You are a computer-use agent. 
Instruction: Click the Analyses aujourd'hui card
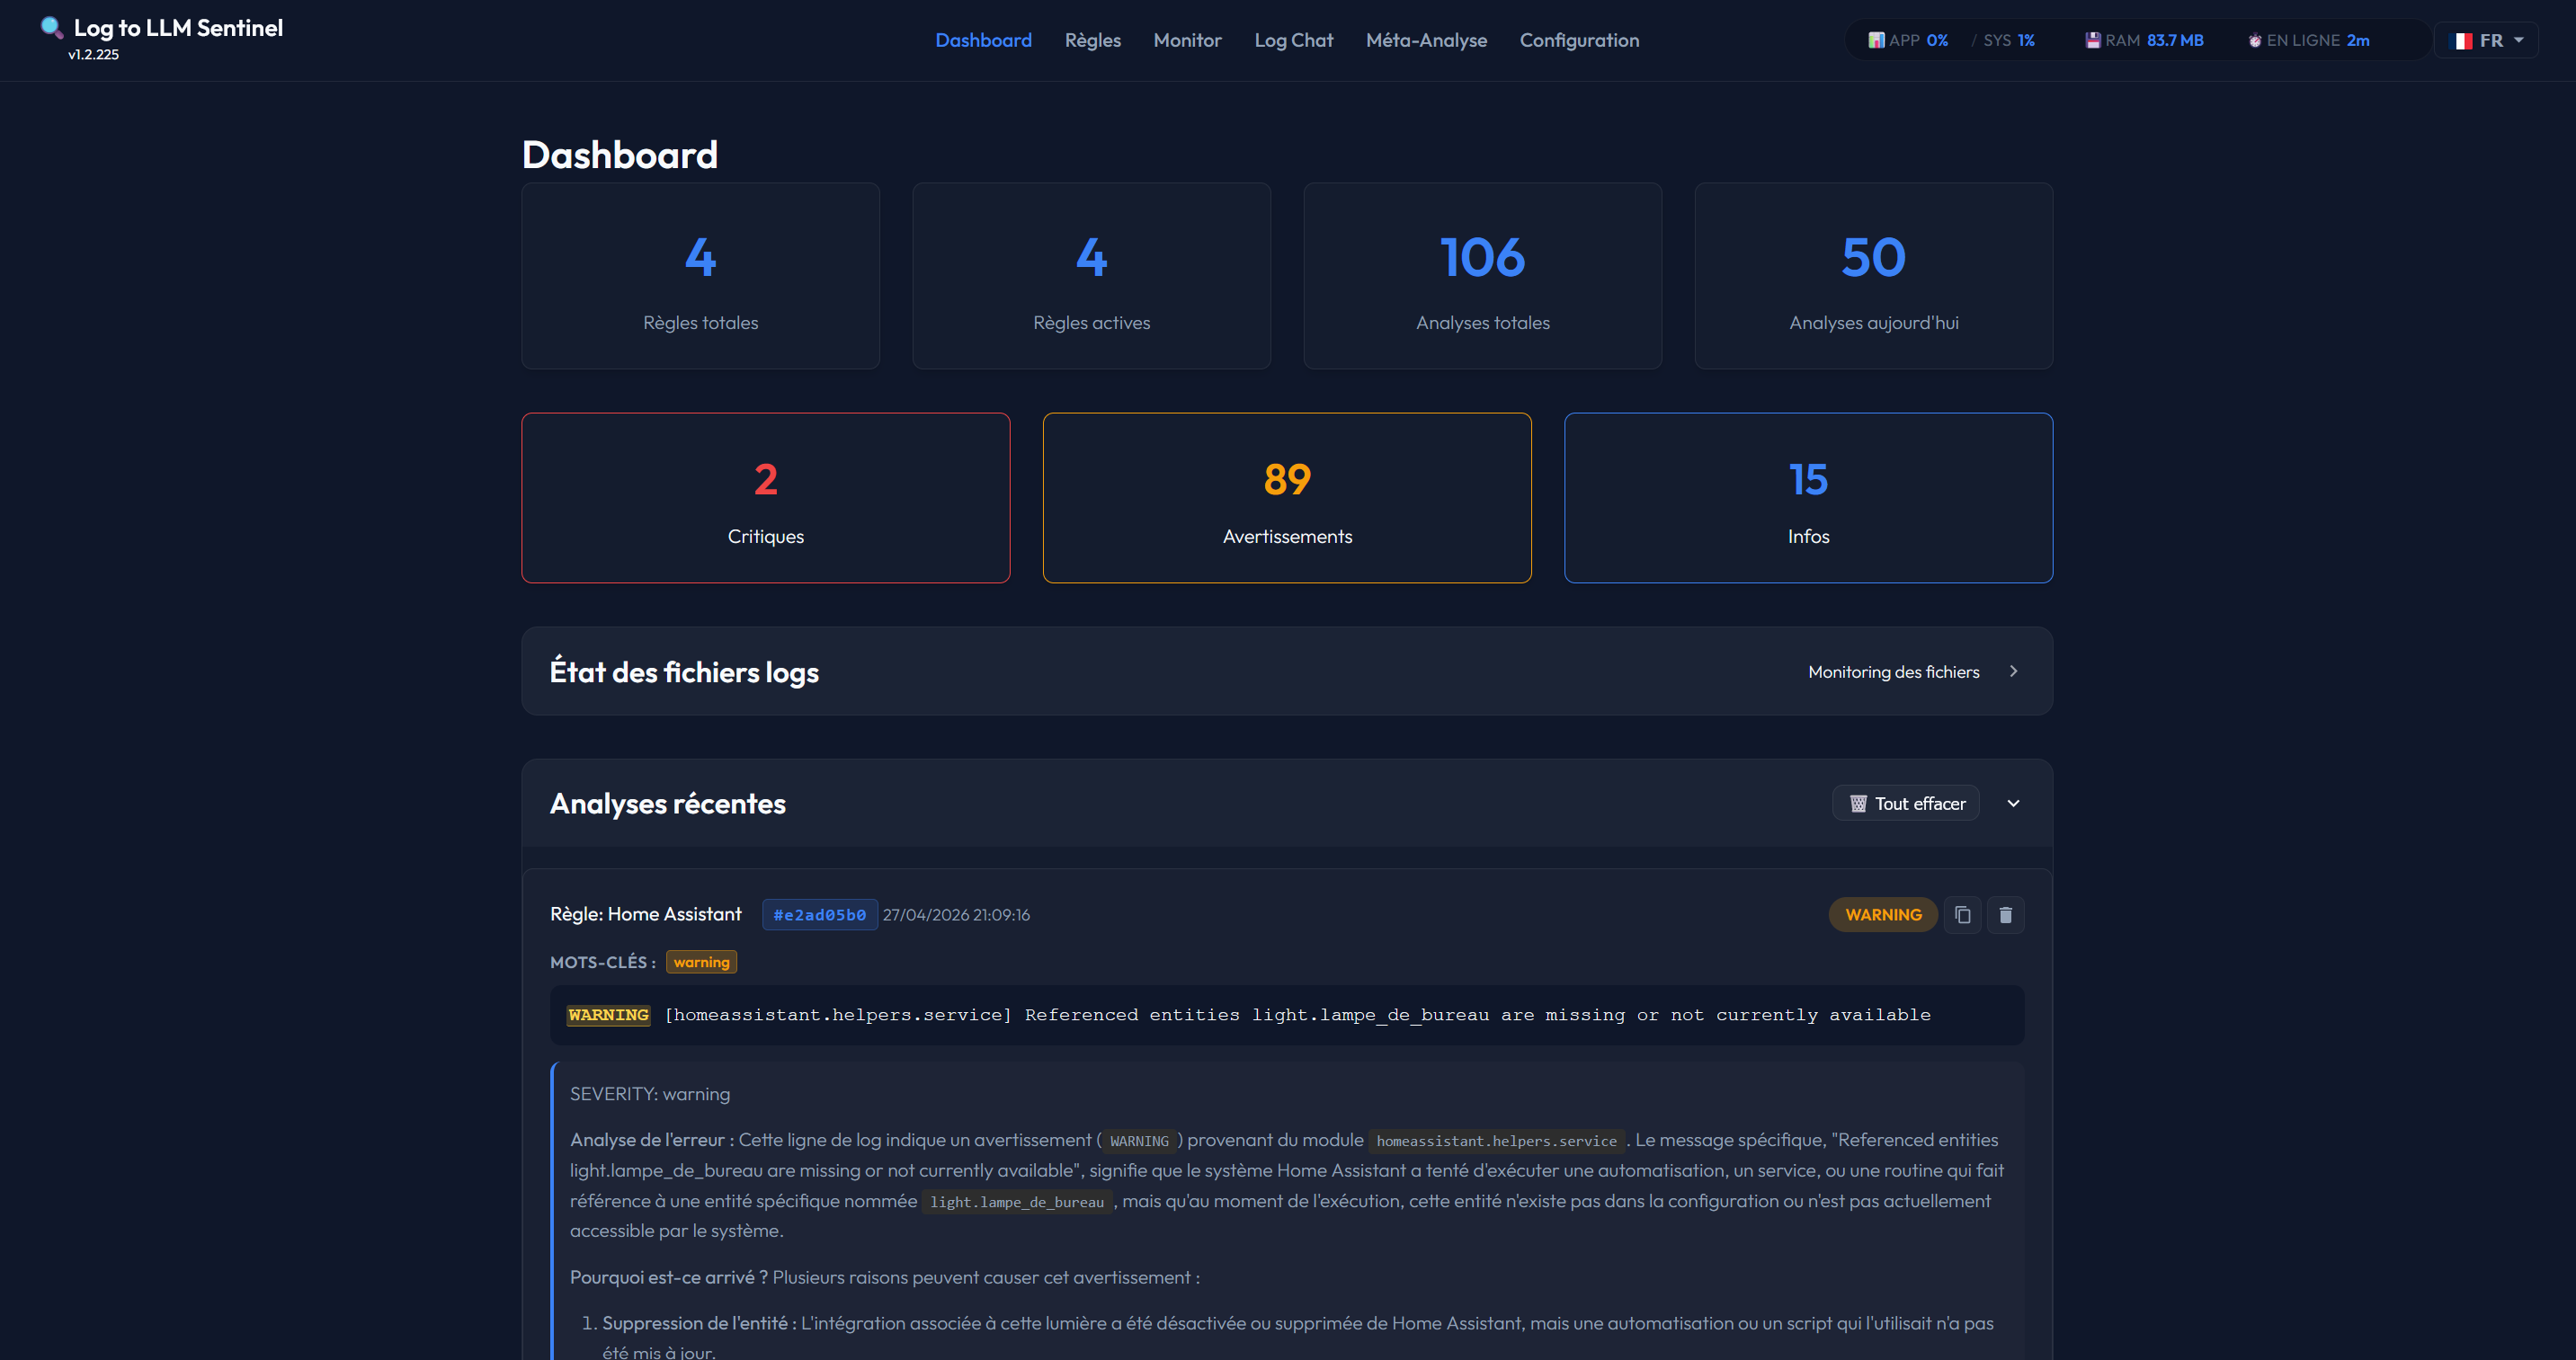click(1873, 275)
